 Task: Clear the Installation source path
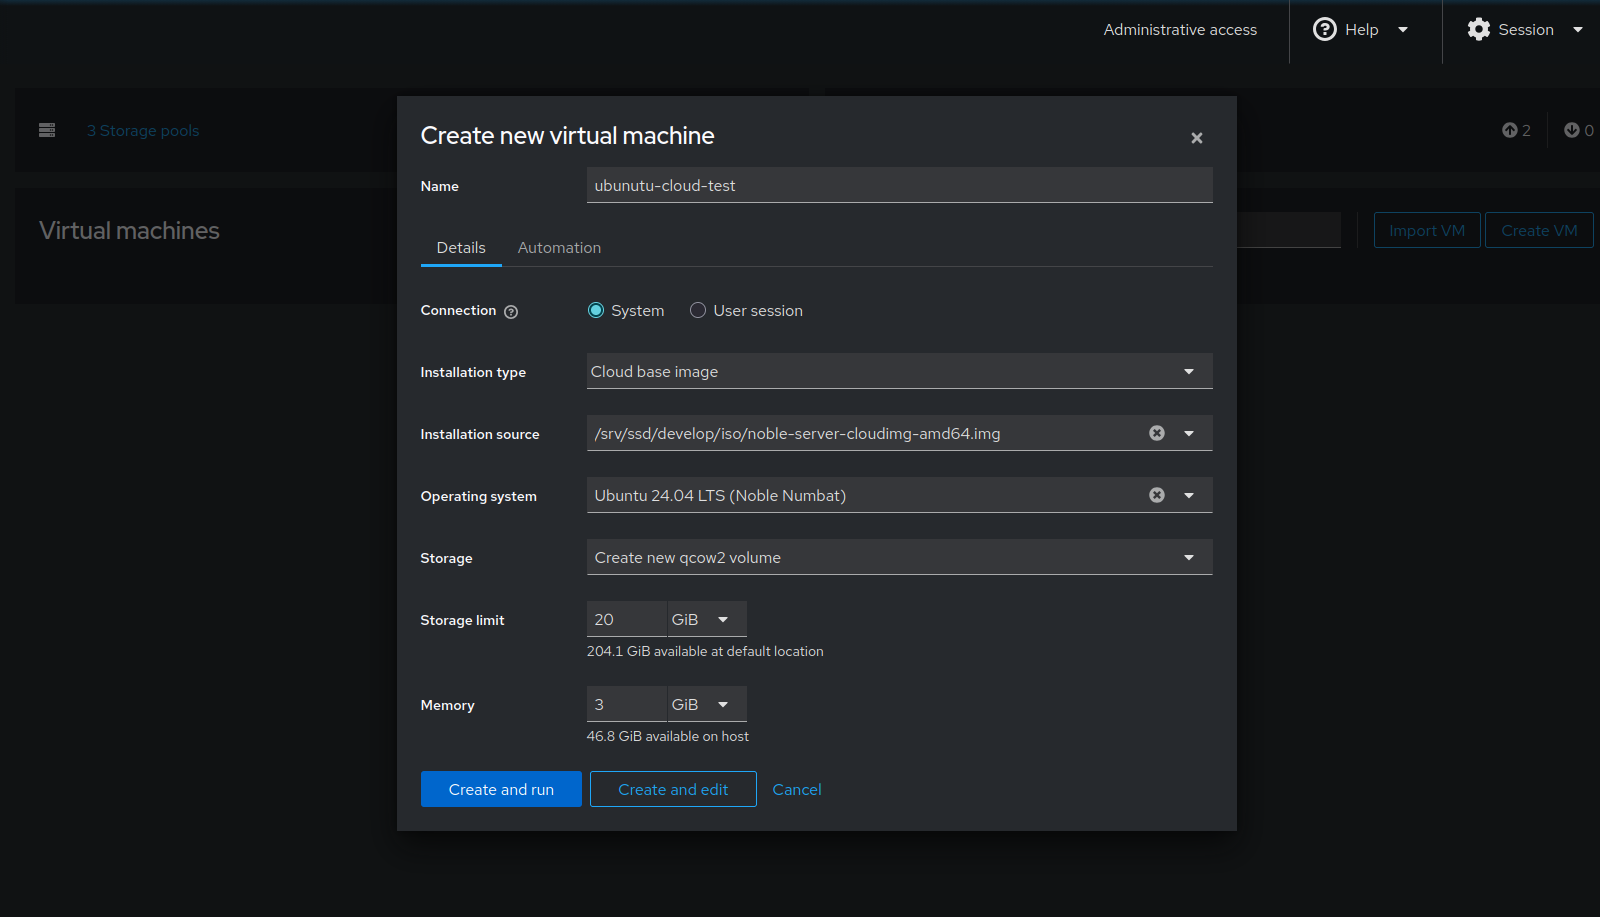(x=1156, y=433)
